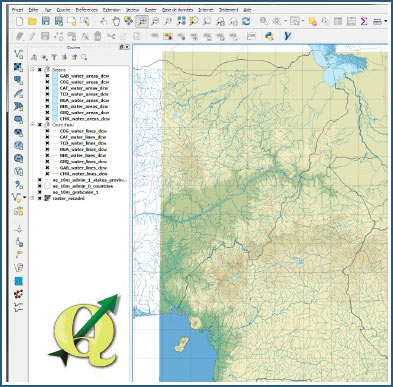Viewport: 393px width, 387px height.
Task: Click the refresh map arrows icon
Action: point(246,21)
